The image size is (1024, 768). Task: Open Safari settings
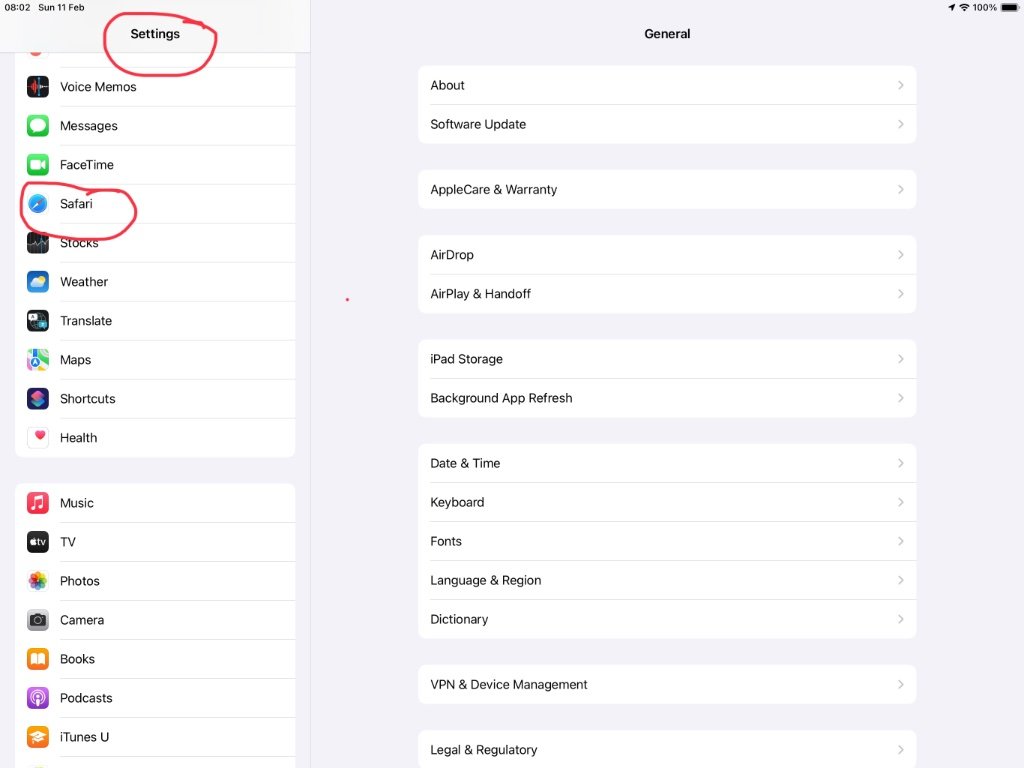[155, 204]
